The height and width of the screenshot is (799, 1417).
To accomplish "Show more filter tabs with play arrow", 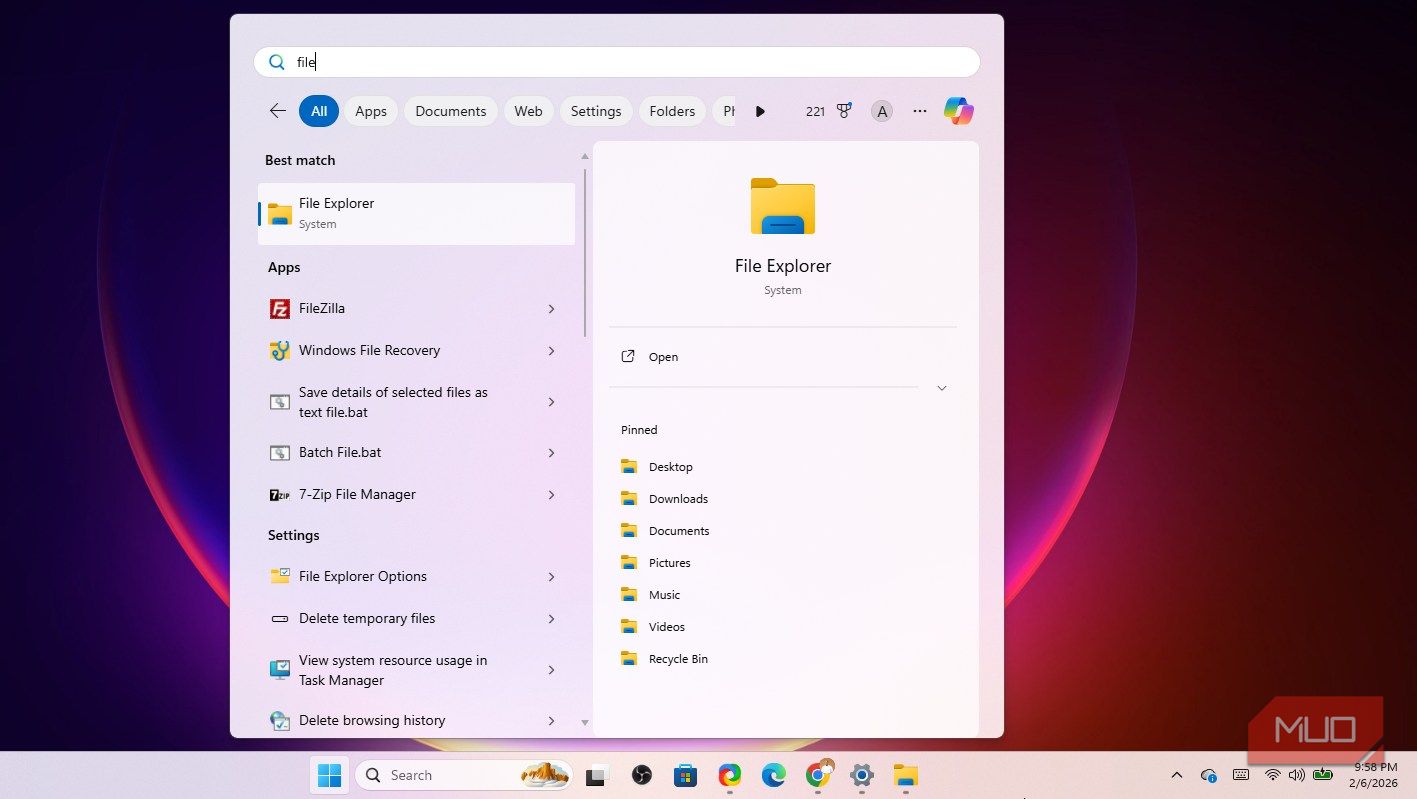I will 760,111.
